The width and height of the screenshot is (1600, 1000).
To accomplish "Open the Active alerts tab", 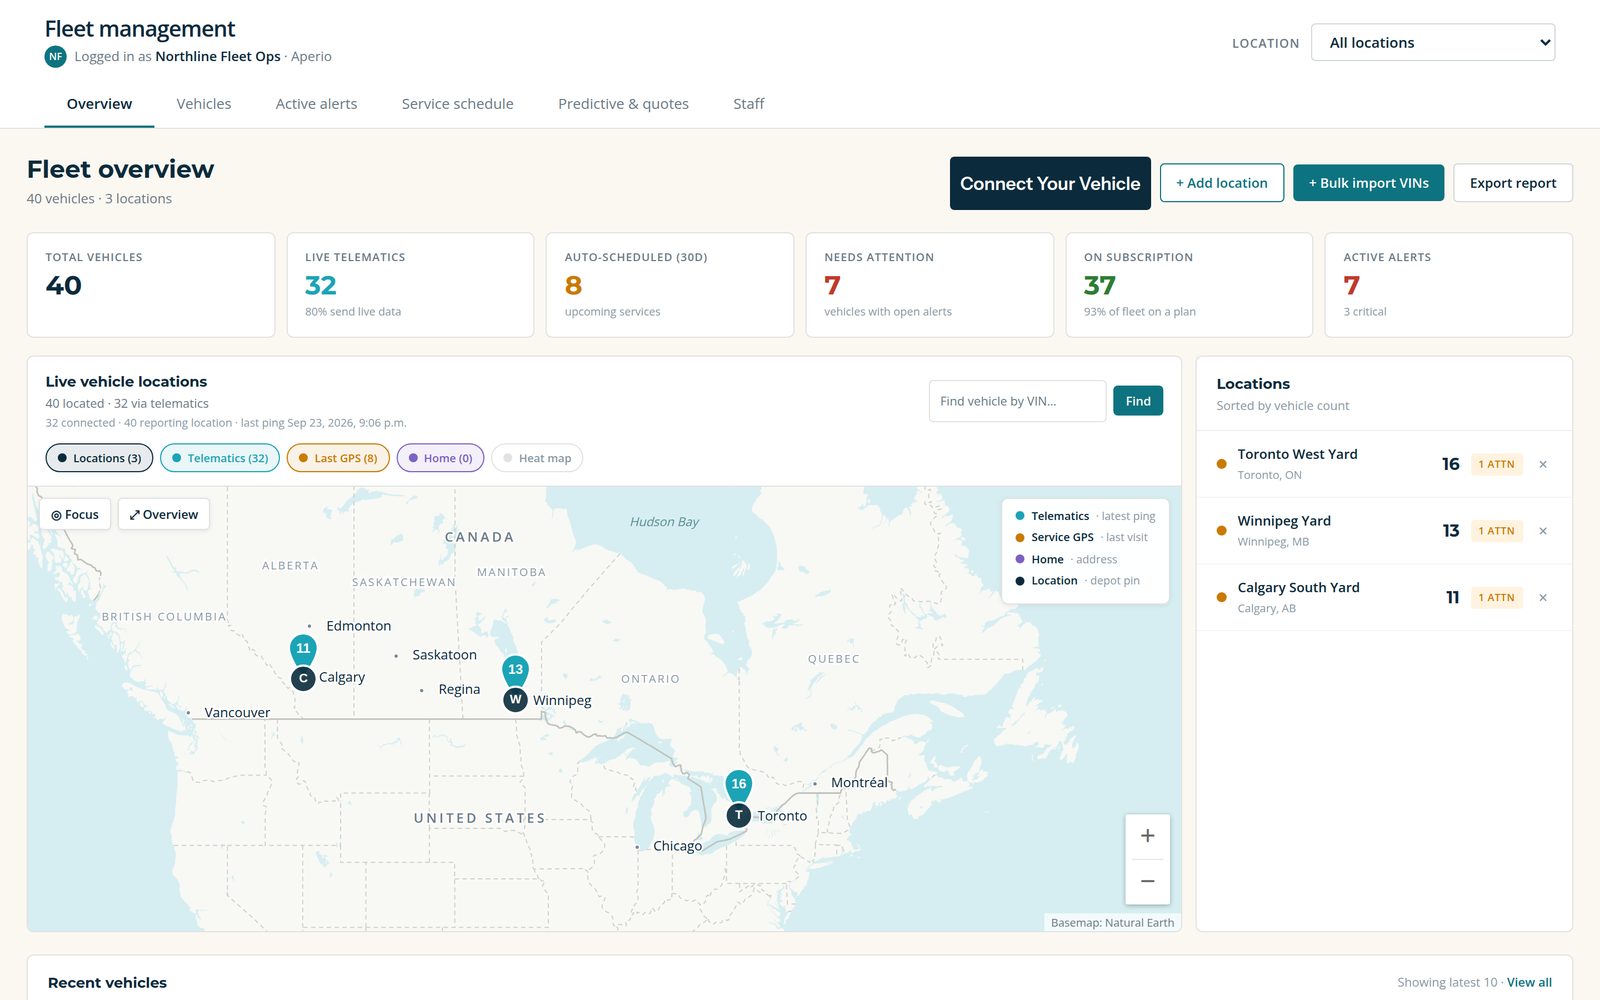I will tap(316, 104).
